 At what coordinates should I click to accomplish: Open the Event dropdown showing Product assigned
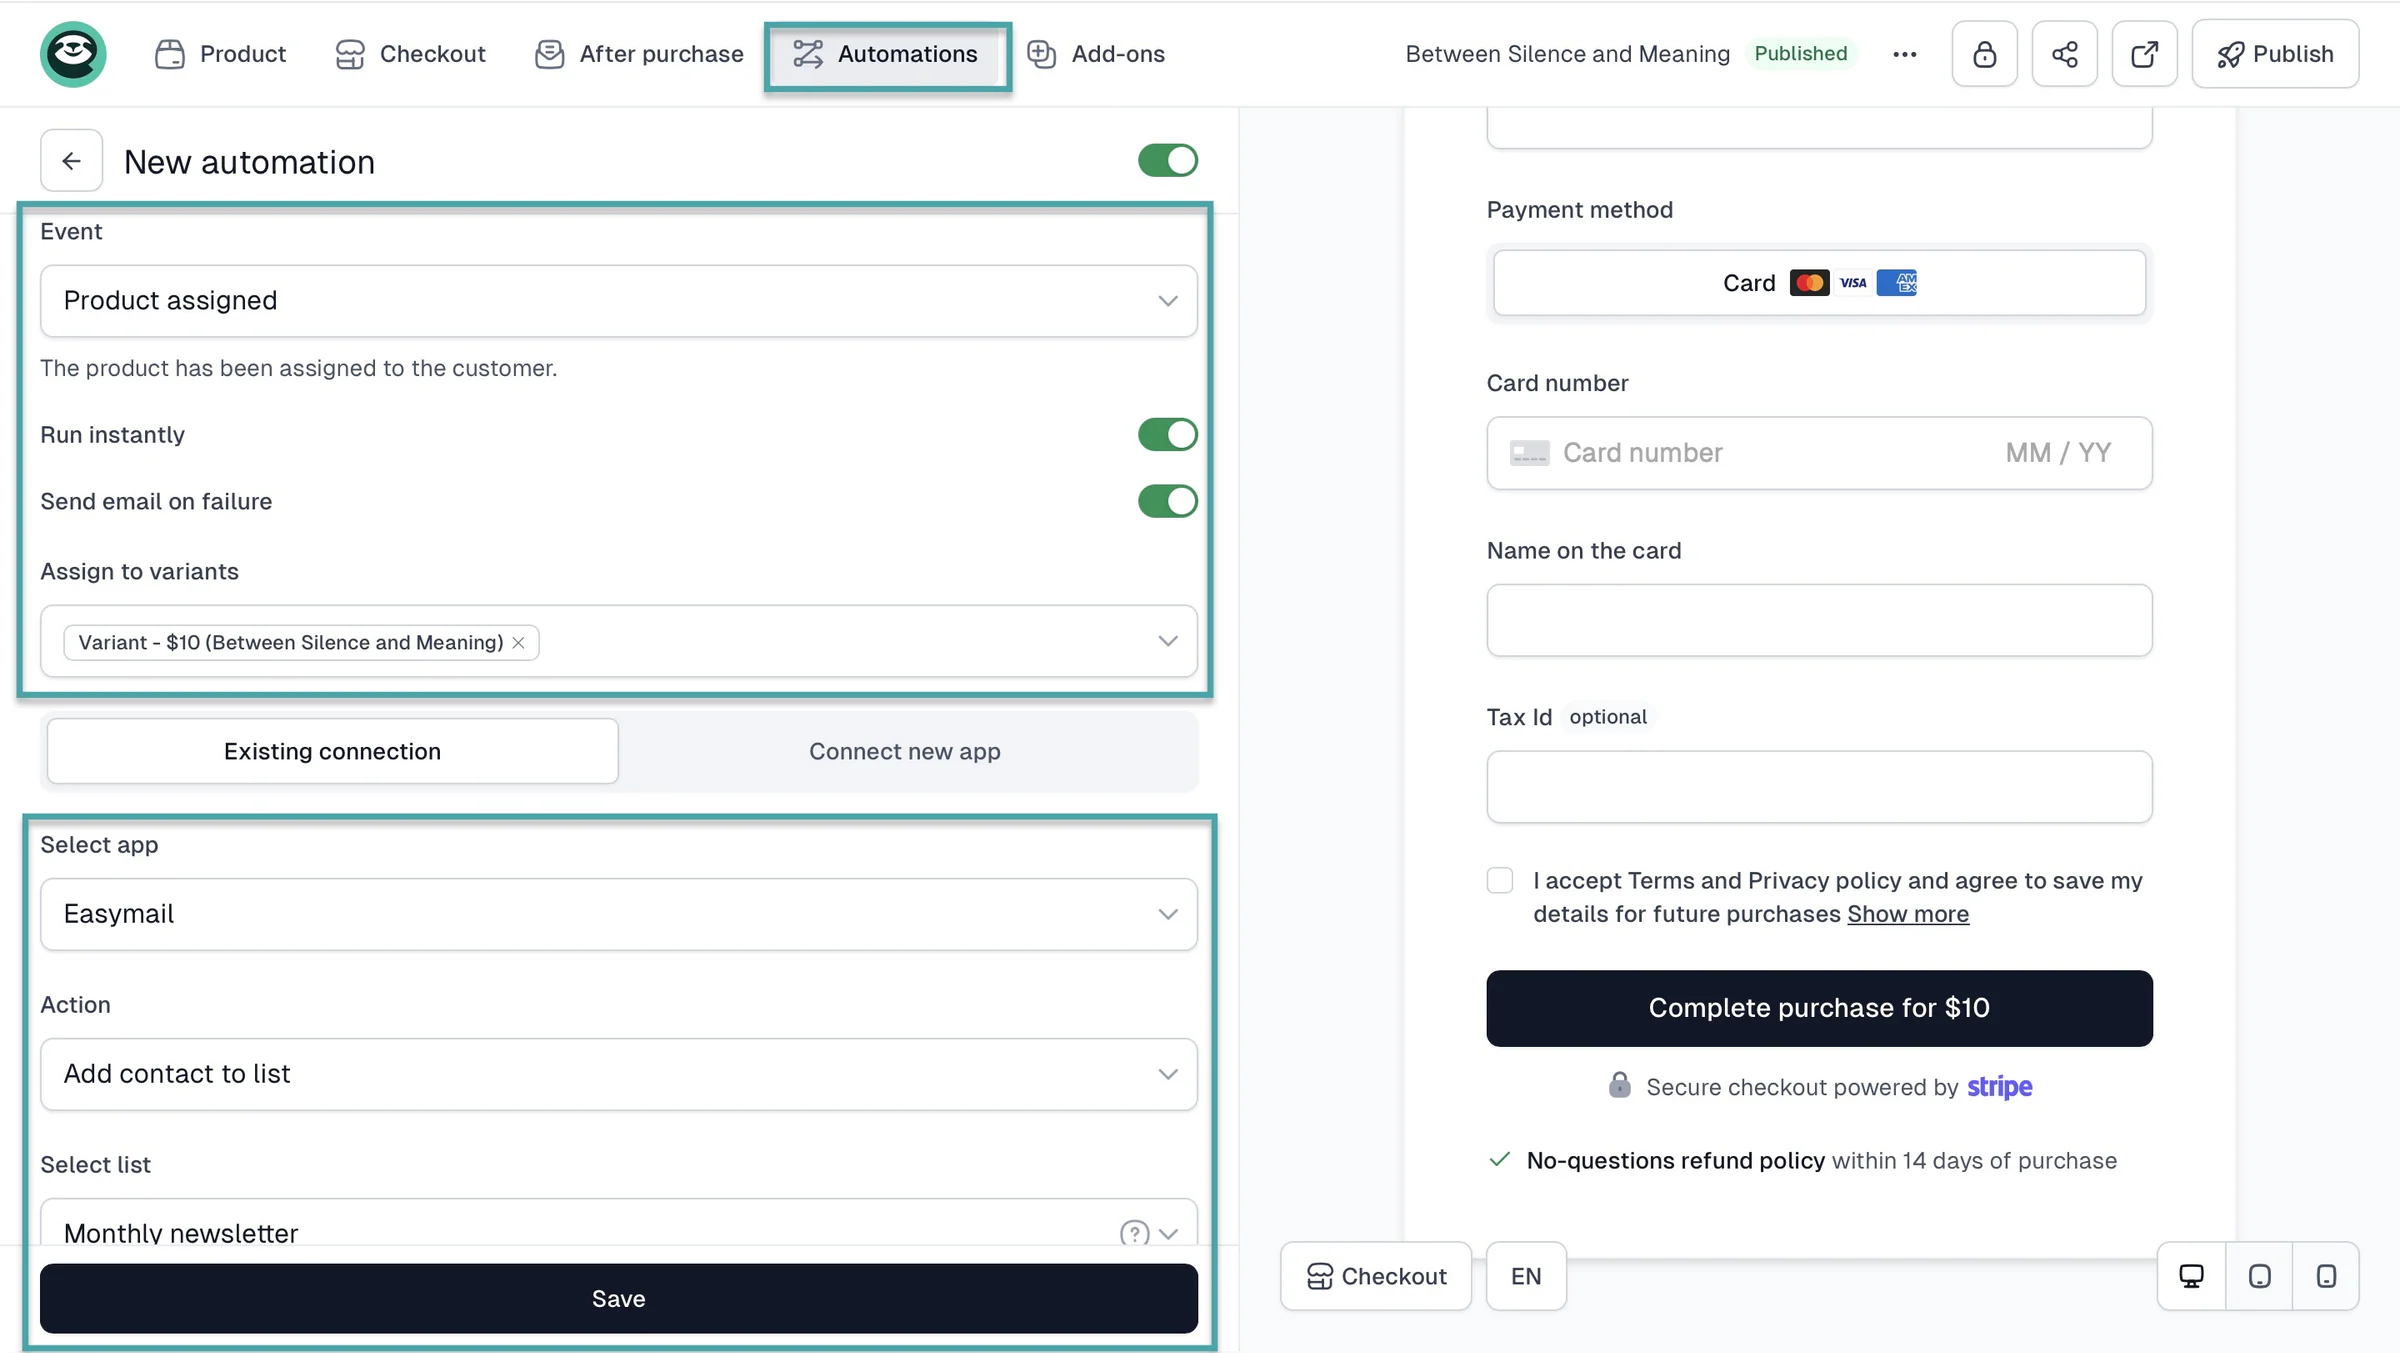click(619, 301)
